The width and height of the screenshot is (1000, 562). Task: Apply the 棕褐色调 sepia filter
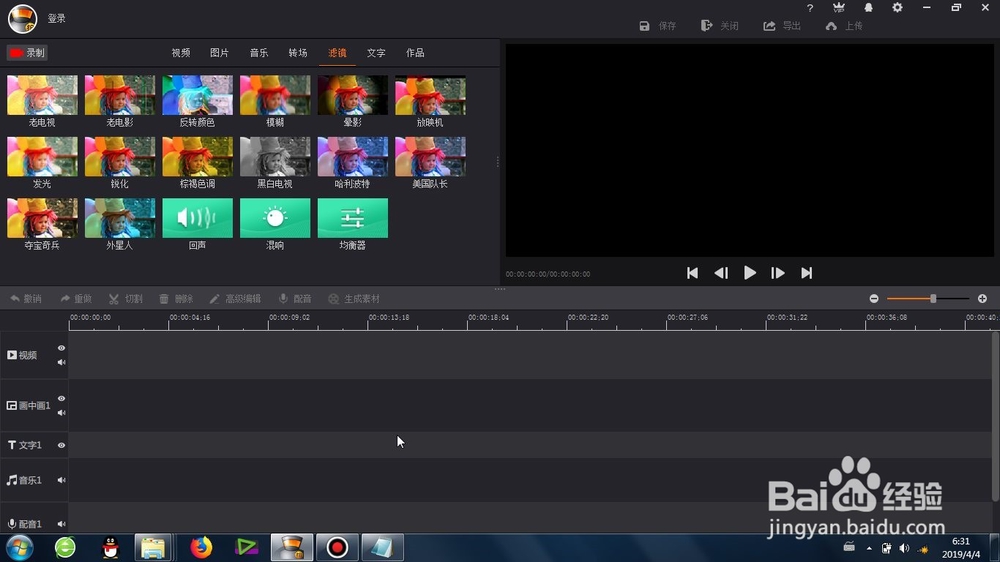pos(198,156)
